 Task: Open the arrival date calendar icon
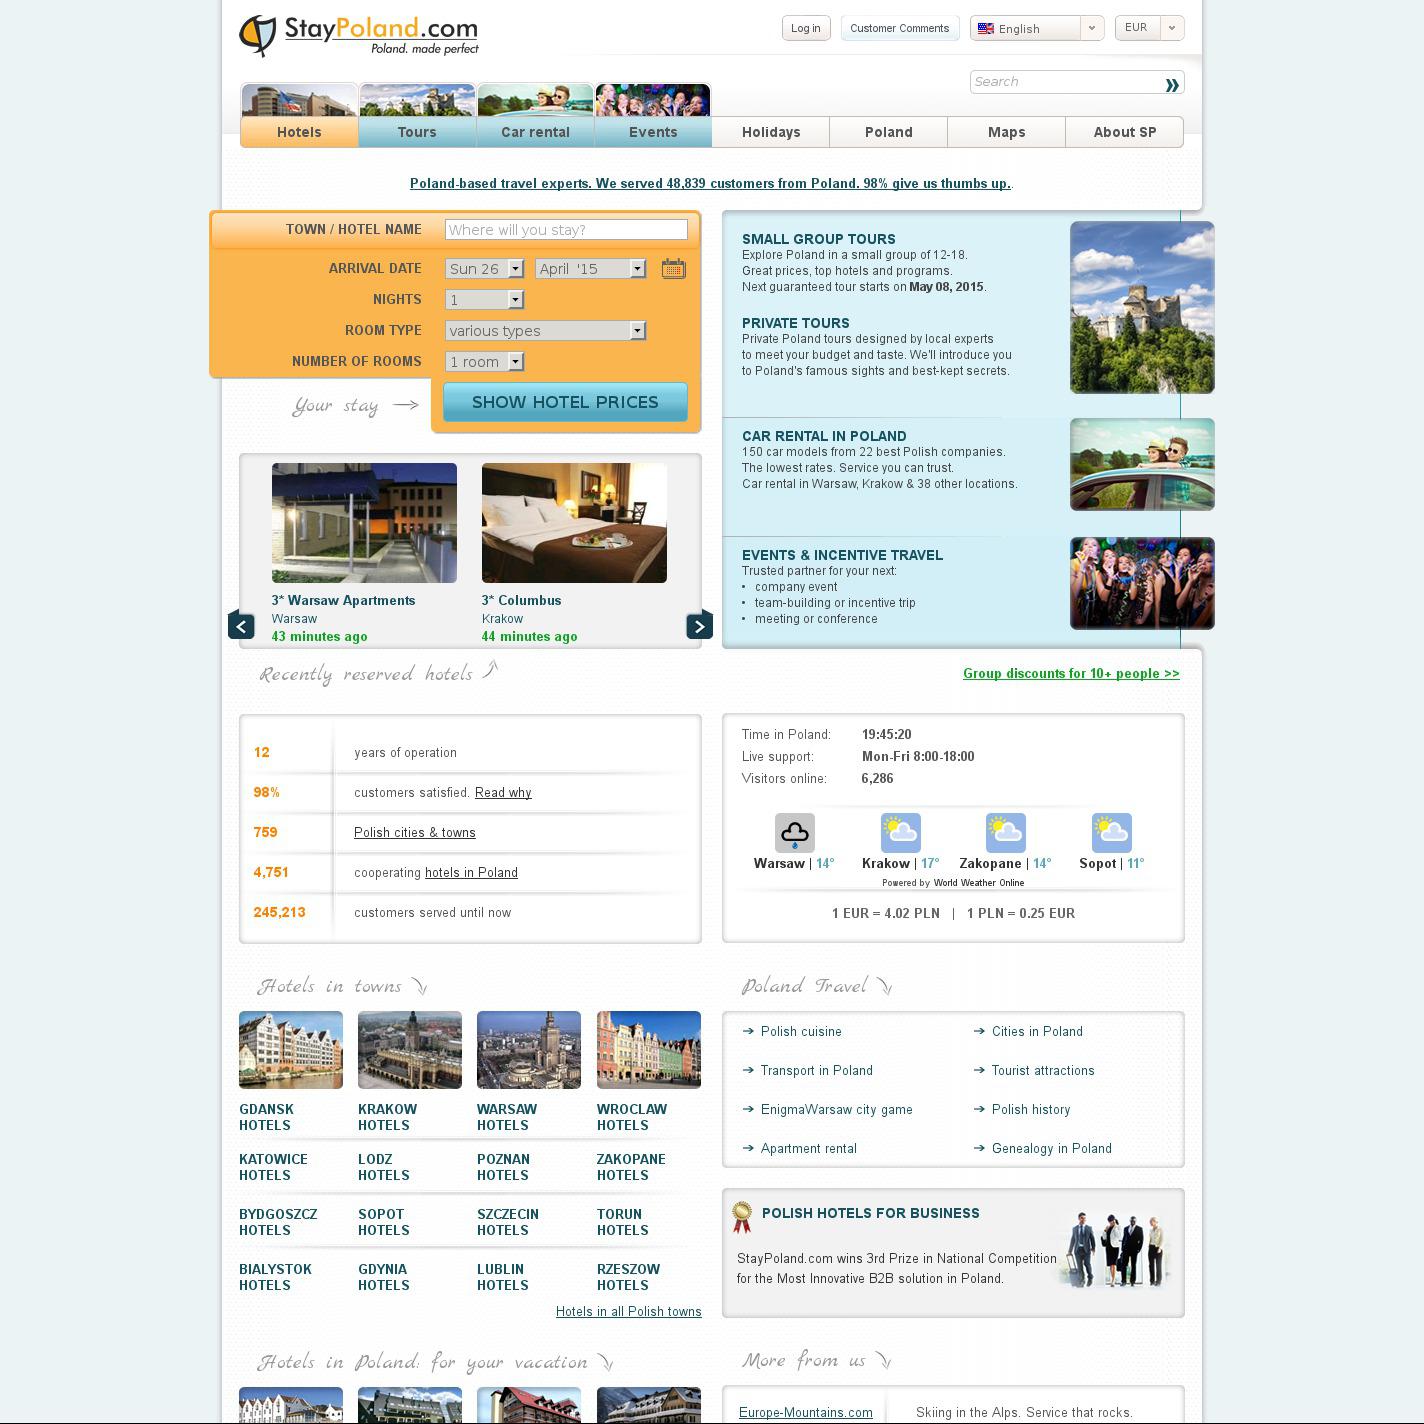click(x=673, y=268)
